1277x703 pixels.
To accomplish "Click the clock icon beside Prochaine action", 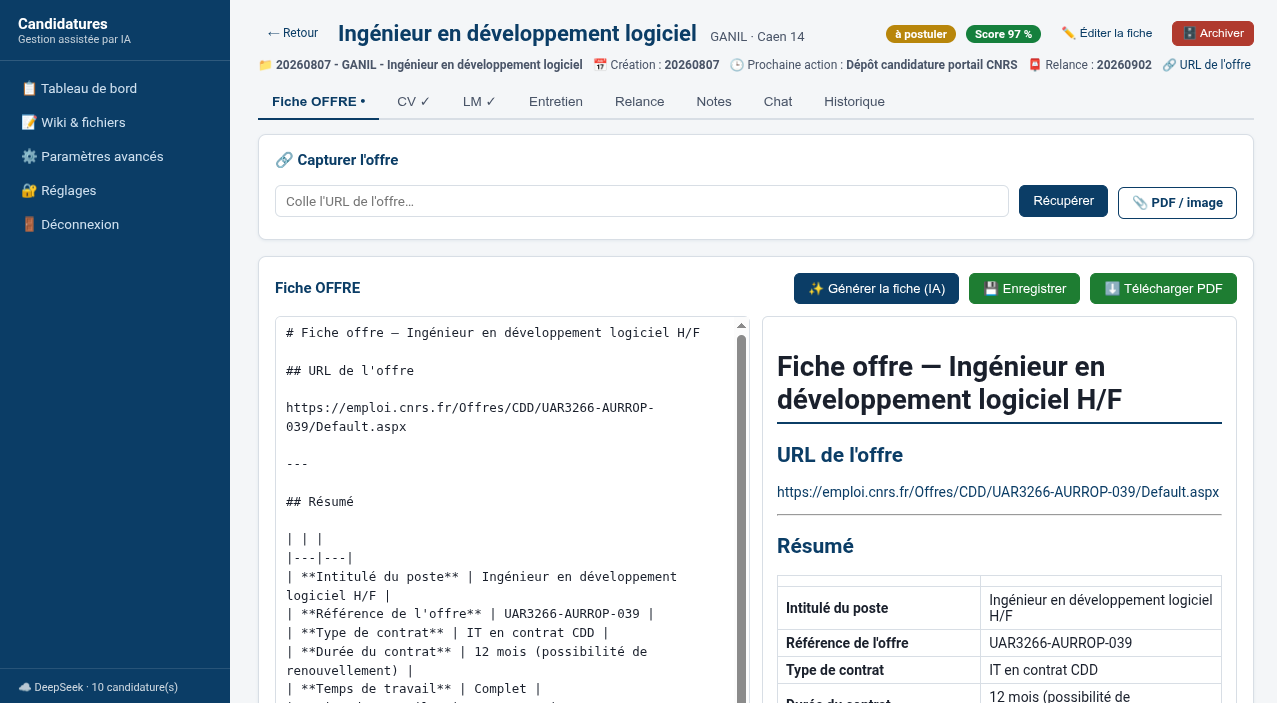I will tap(737, 65).
